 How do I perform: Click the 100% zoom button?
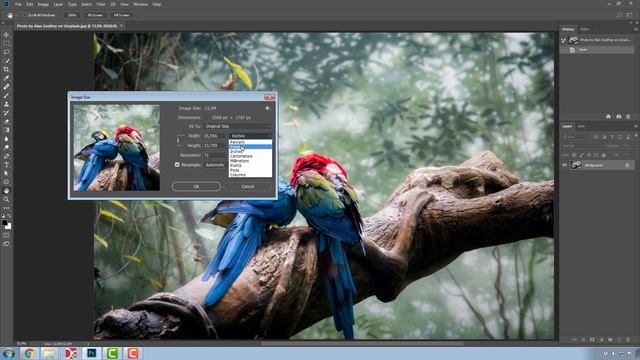(x=72, y=15)
